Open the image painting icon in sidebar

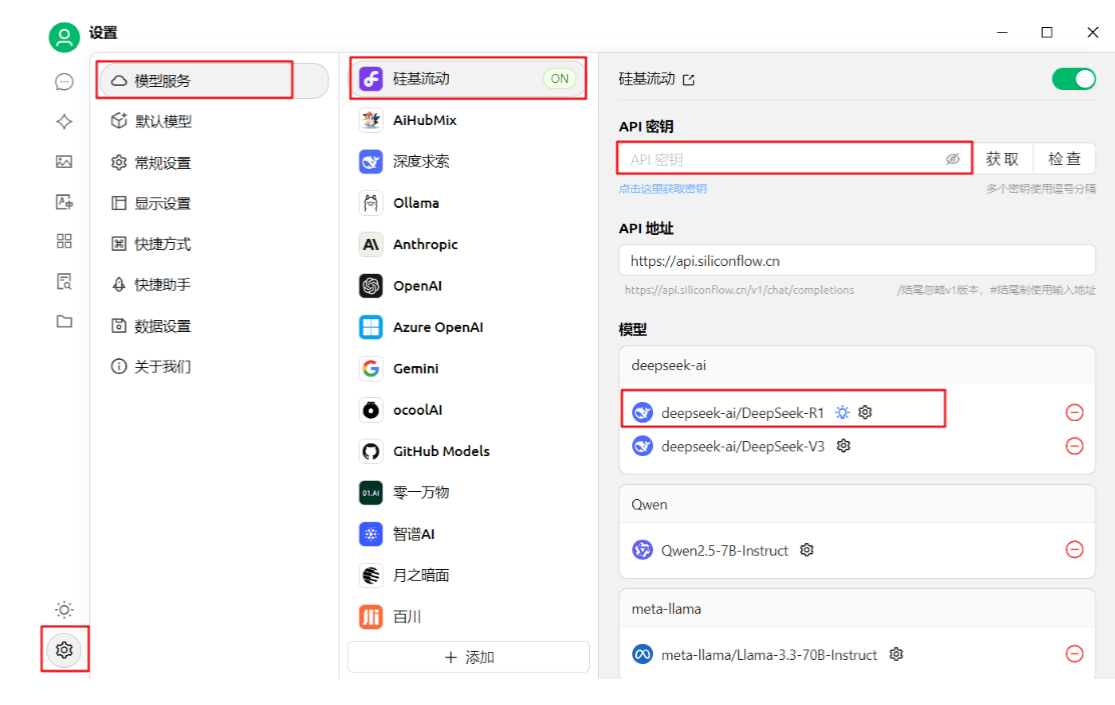64,162
